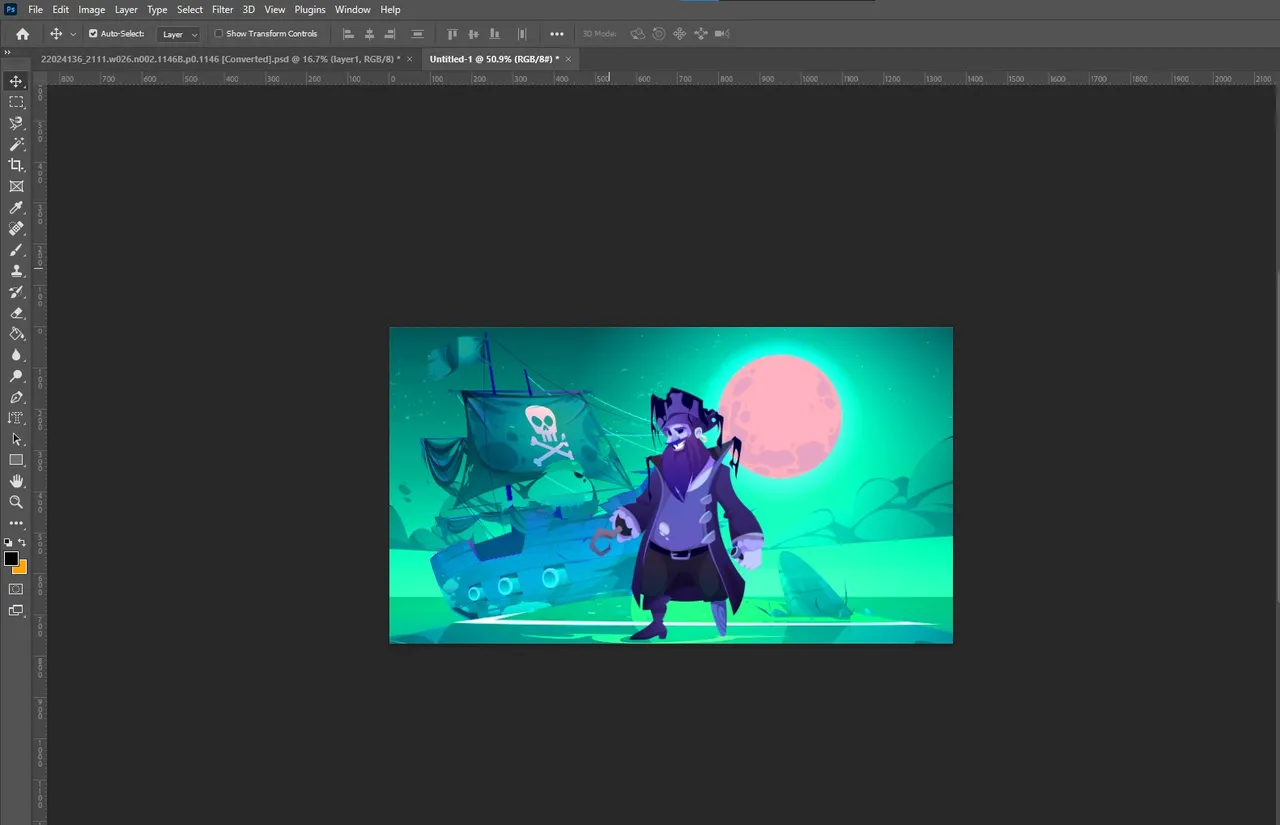Click the Photoshop Ps logo icon
Viewport: 1280px width, 825px height.
click(x=10, y=9)
